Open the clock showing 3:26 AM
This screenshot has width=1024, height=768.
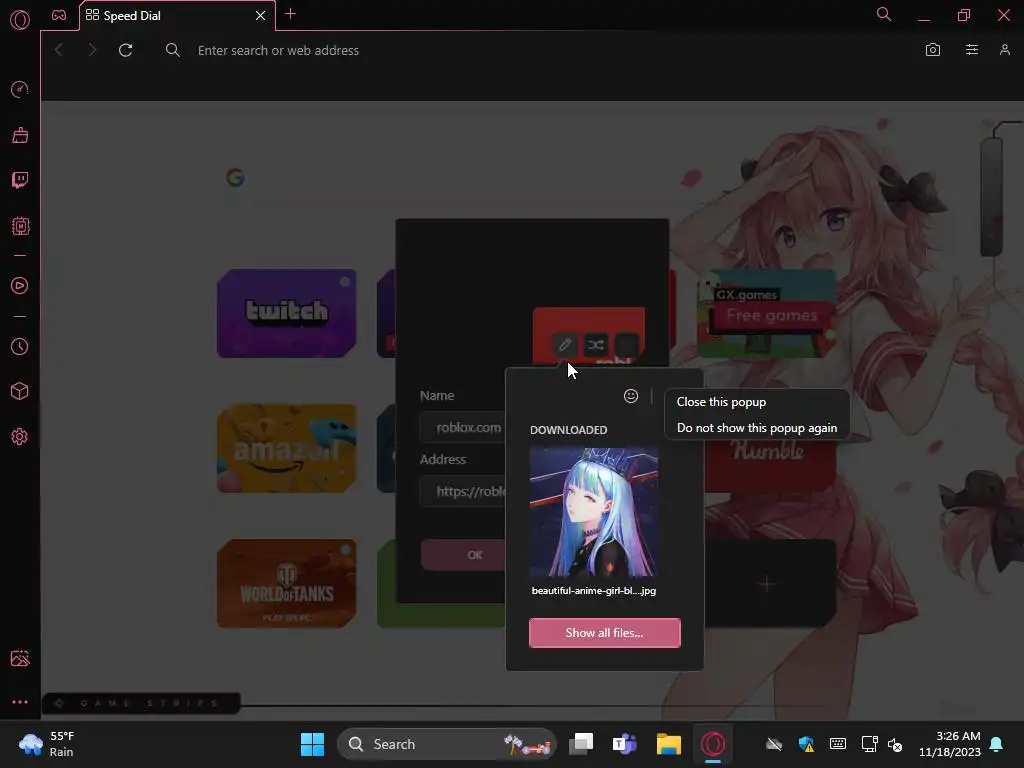tap(950, 744)
